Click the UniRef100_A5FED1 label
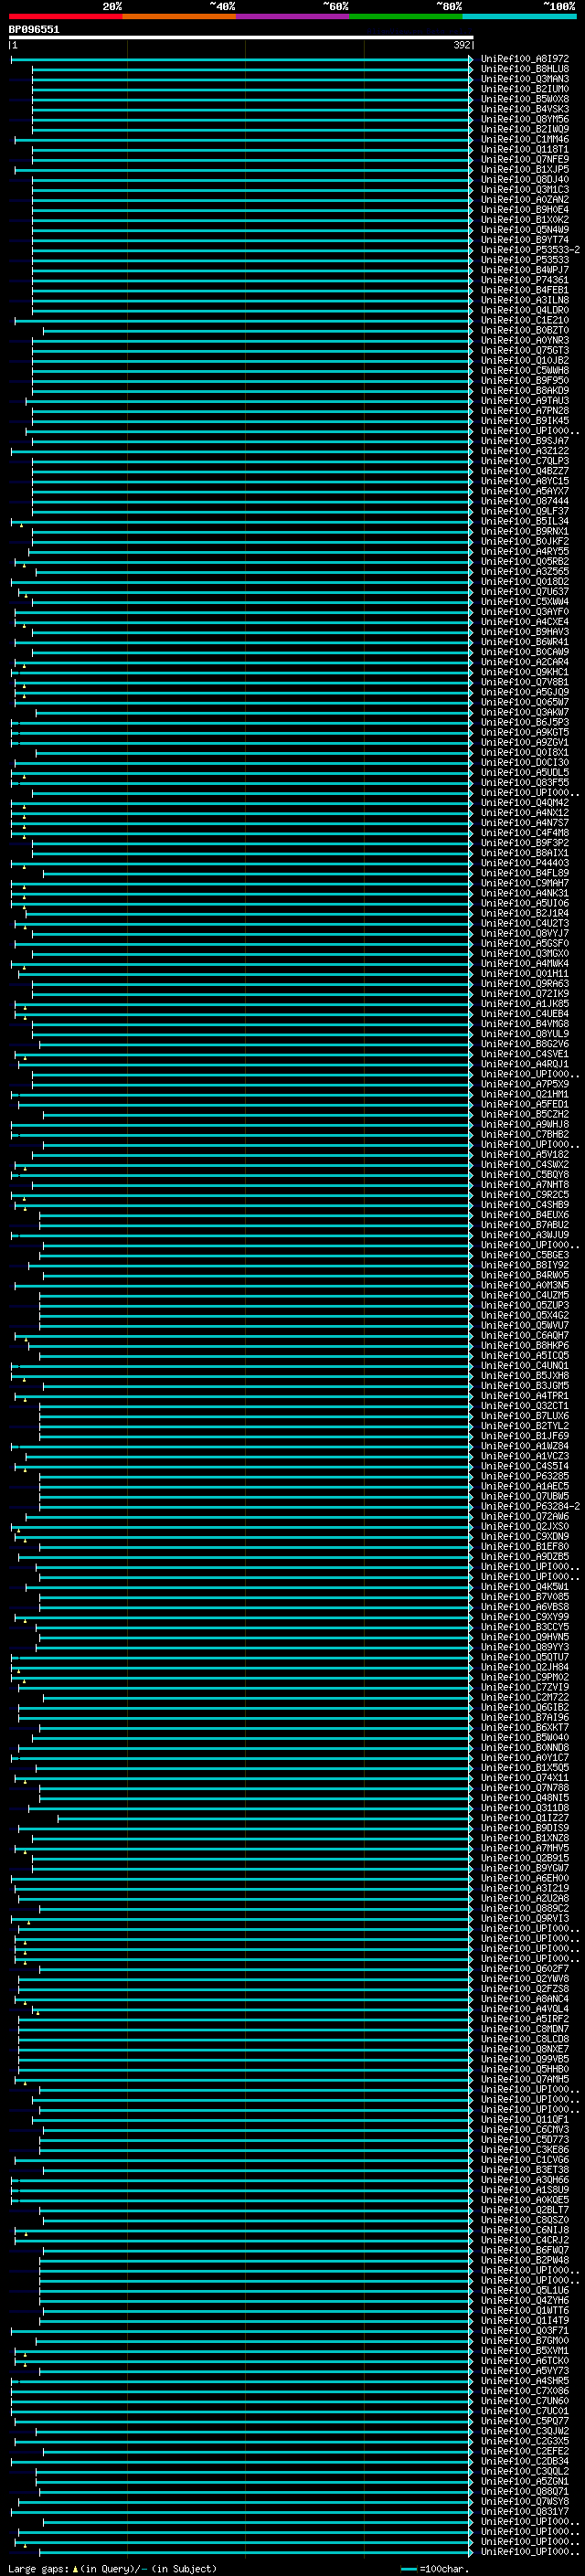 point(525,1104)
